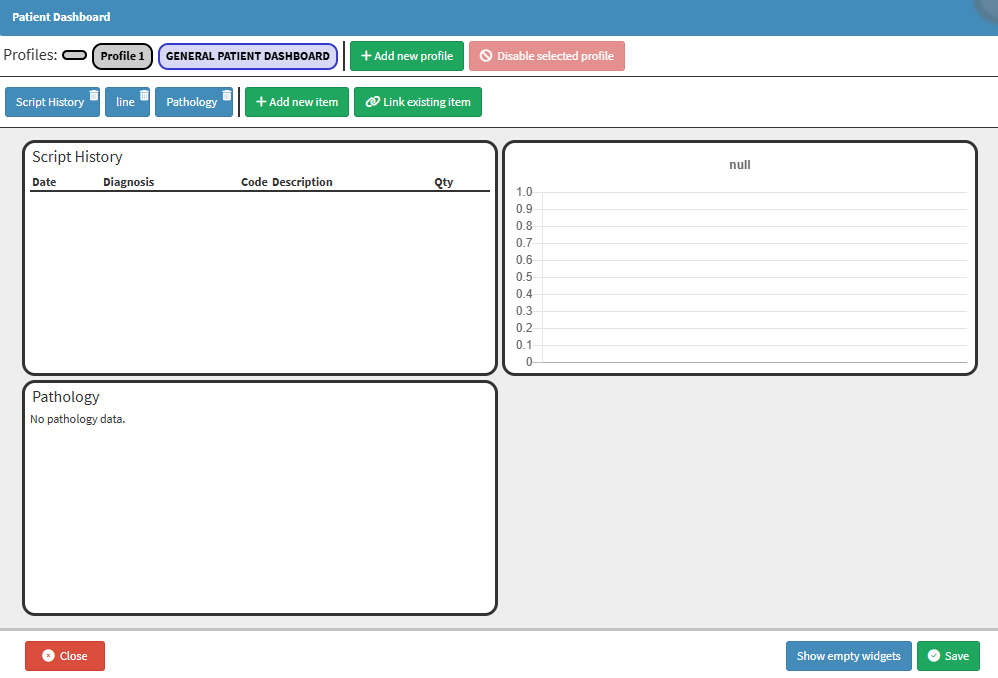Switch to Profile 1
This screenshot has width=998, height=678.
122,56
